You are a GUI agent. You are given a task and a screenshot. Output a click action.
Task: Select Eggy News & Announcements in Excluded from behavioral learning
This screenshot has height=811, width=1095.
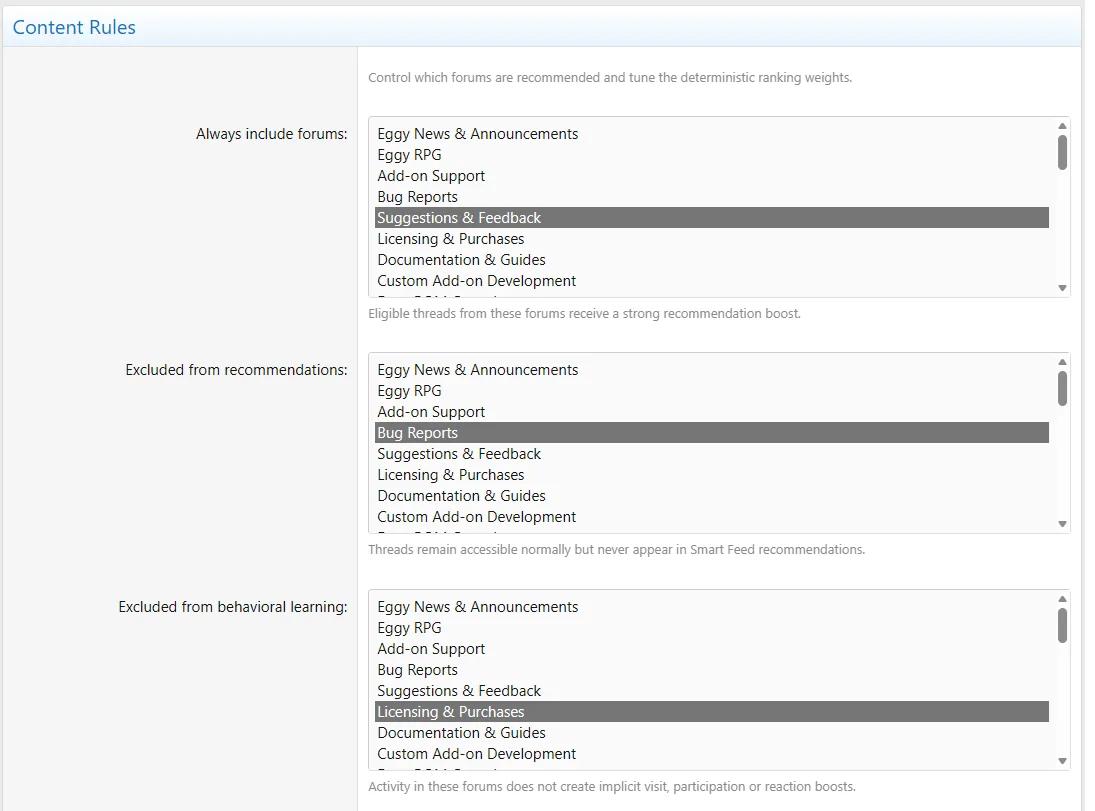tap(712, 607)
